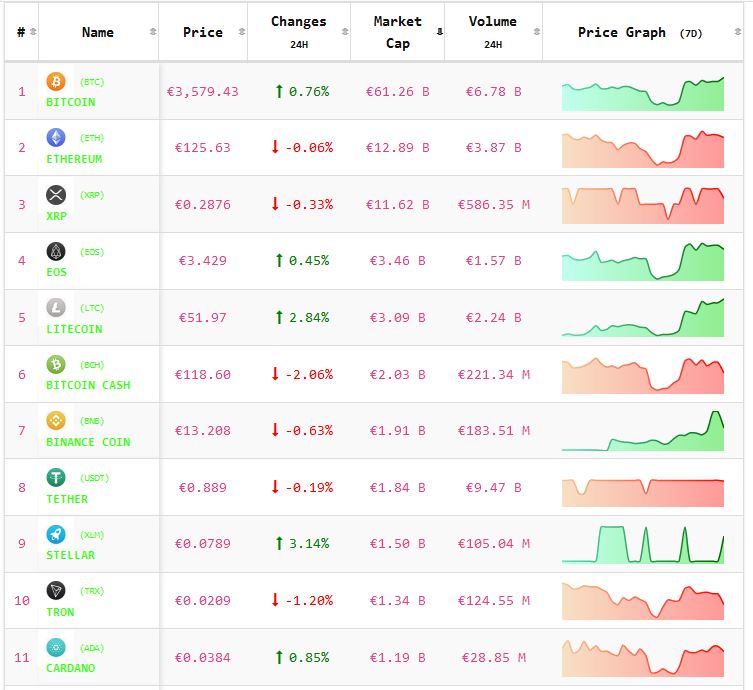753x690 pixels.
Task: Click the Volume 24H column header
Action: pos(493,32)
